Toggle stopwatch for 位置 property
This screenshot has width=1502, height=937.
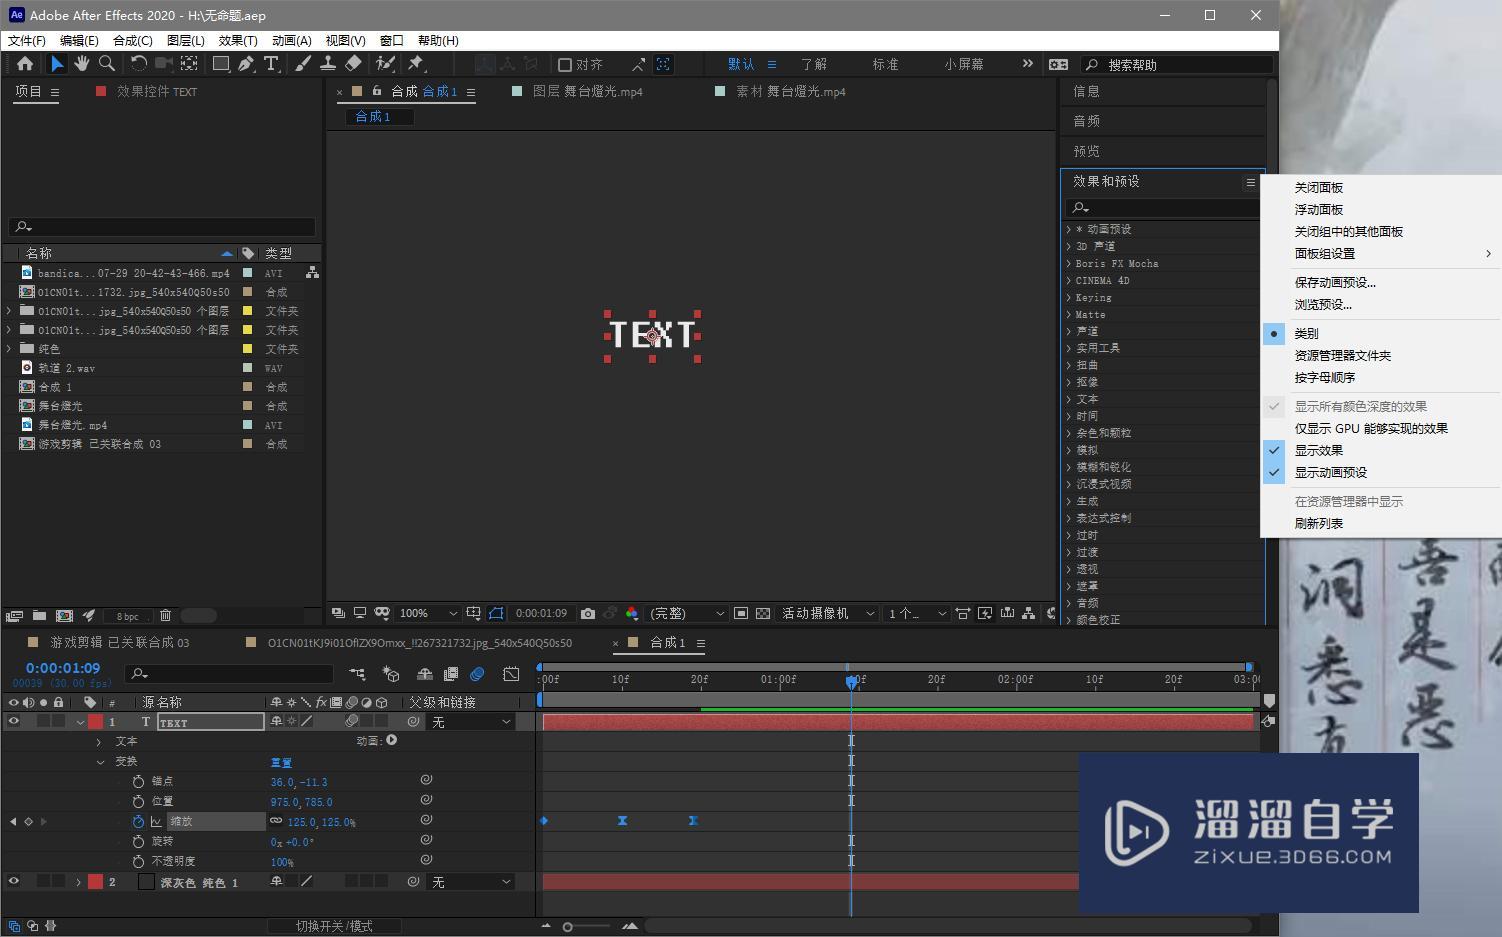[x=139, y=801]
